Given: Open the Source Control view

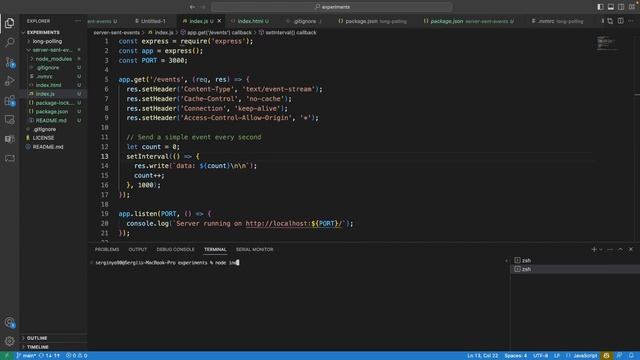Looking at the screenshot, I should pos(9,62).
